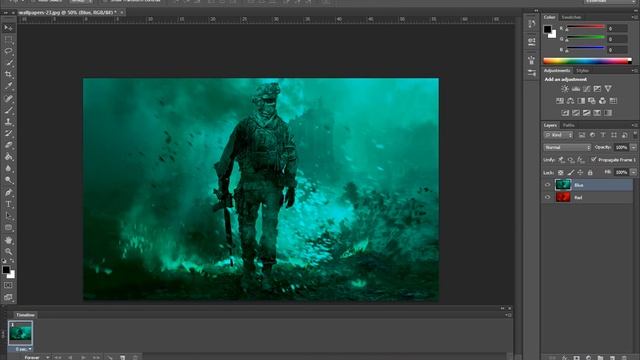Screen dimensions: 640x360
Task: Select the Pen tool
Action: coord(8,192)
